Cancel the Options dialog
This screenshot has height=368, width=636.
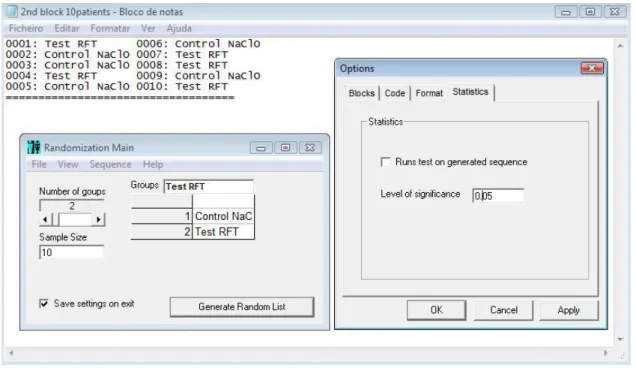[x=503, y=310]
